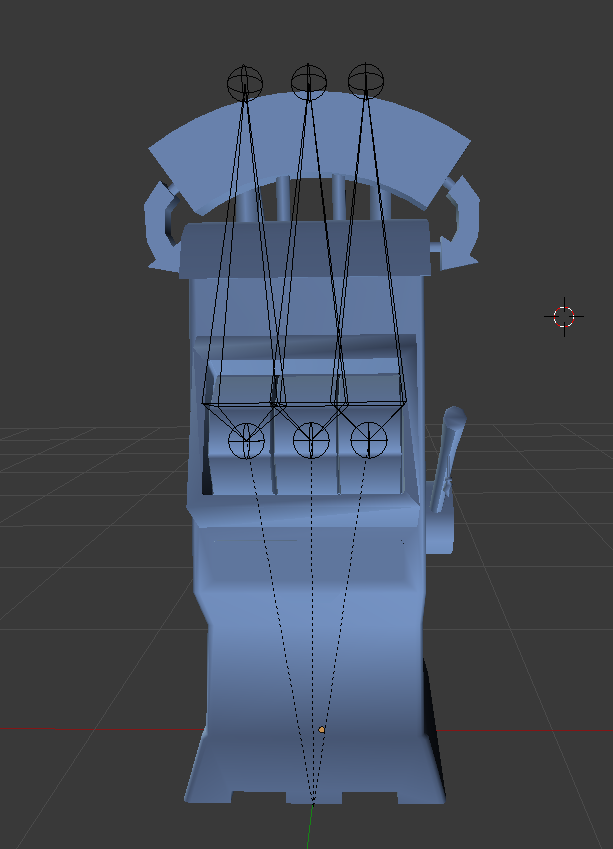Select the right lower lamp circle
Image resolution: width=613 pixels, height=849 pixels.
pos(369,440)
